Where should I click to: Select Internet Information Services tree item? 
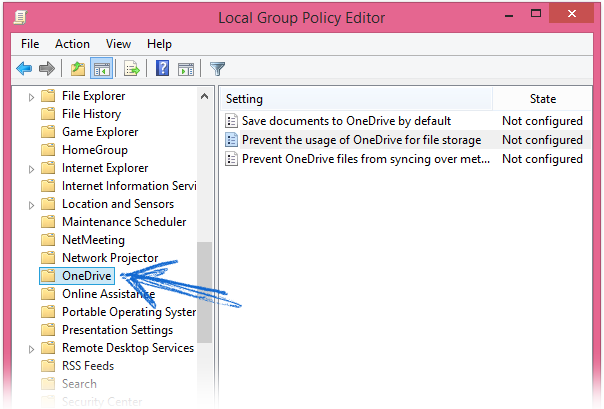click(x=129, y=186)
